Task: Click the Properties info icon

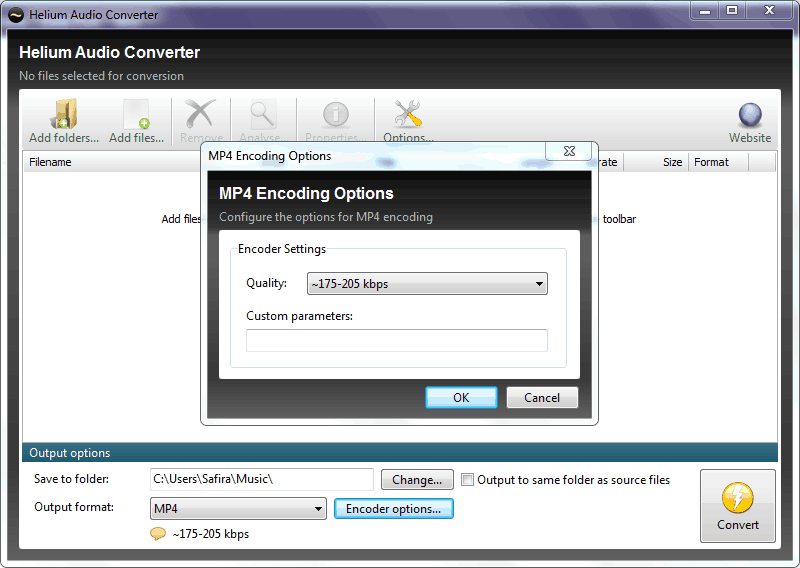Action: [x=336, y=115]
